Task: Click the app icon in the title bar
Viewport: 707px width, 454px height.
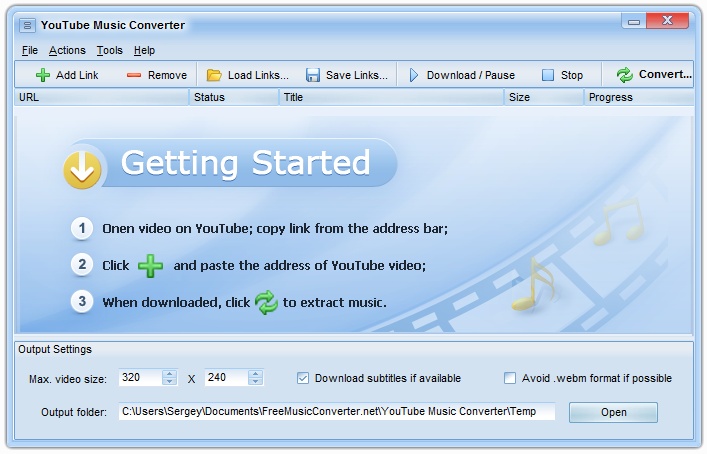Action: coord(27,25)
